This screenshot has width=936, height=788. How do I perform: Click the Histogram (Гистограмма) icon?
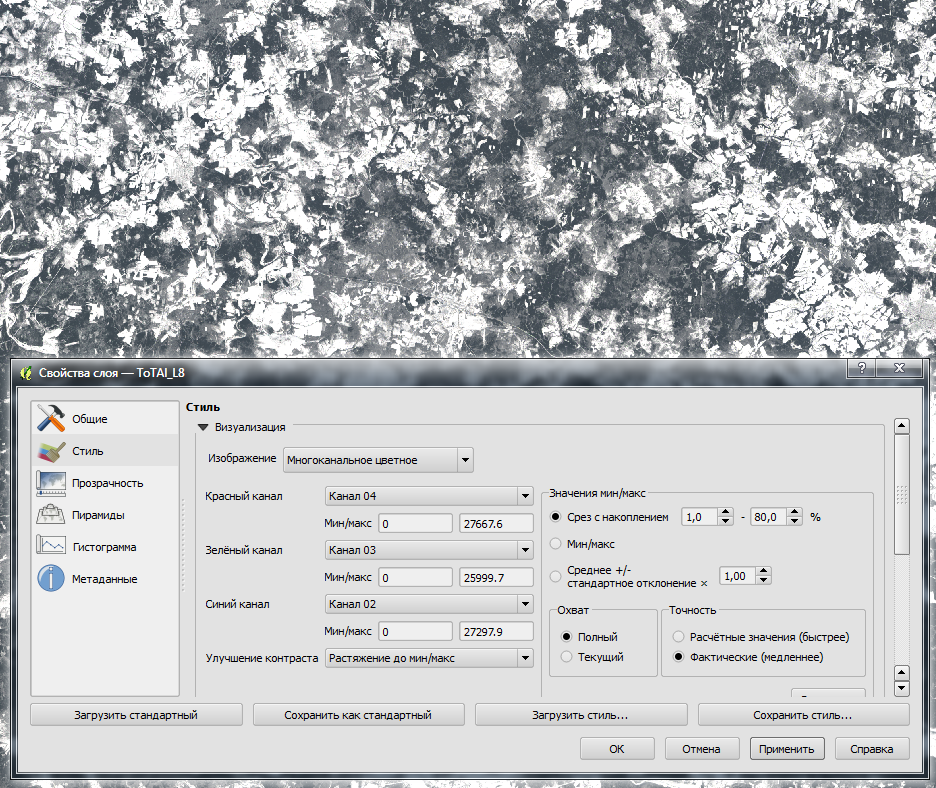pyautogui.click(x=51, y=546)
